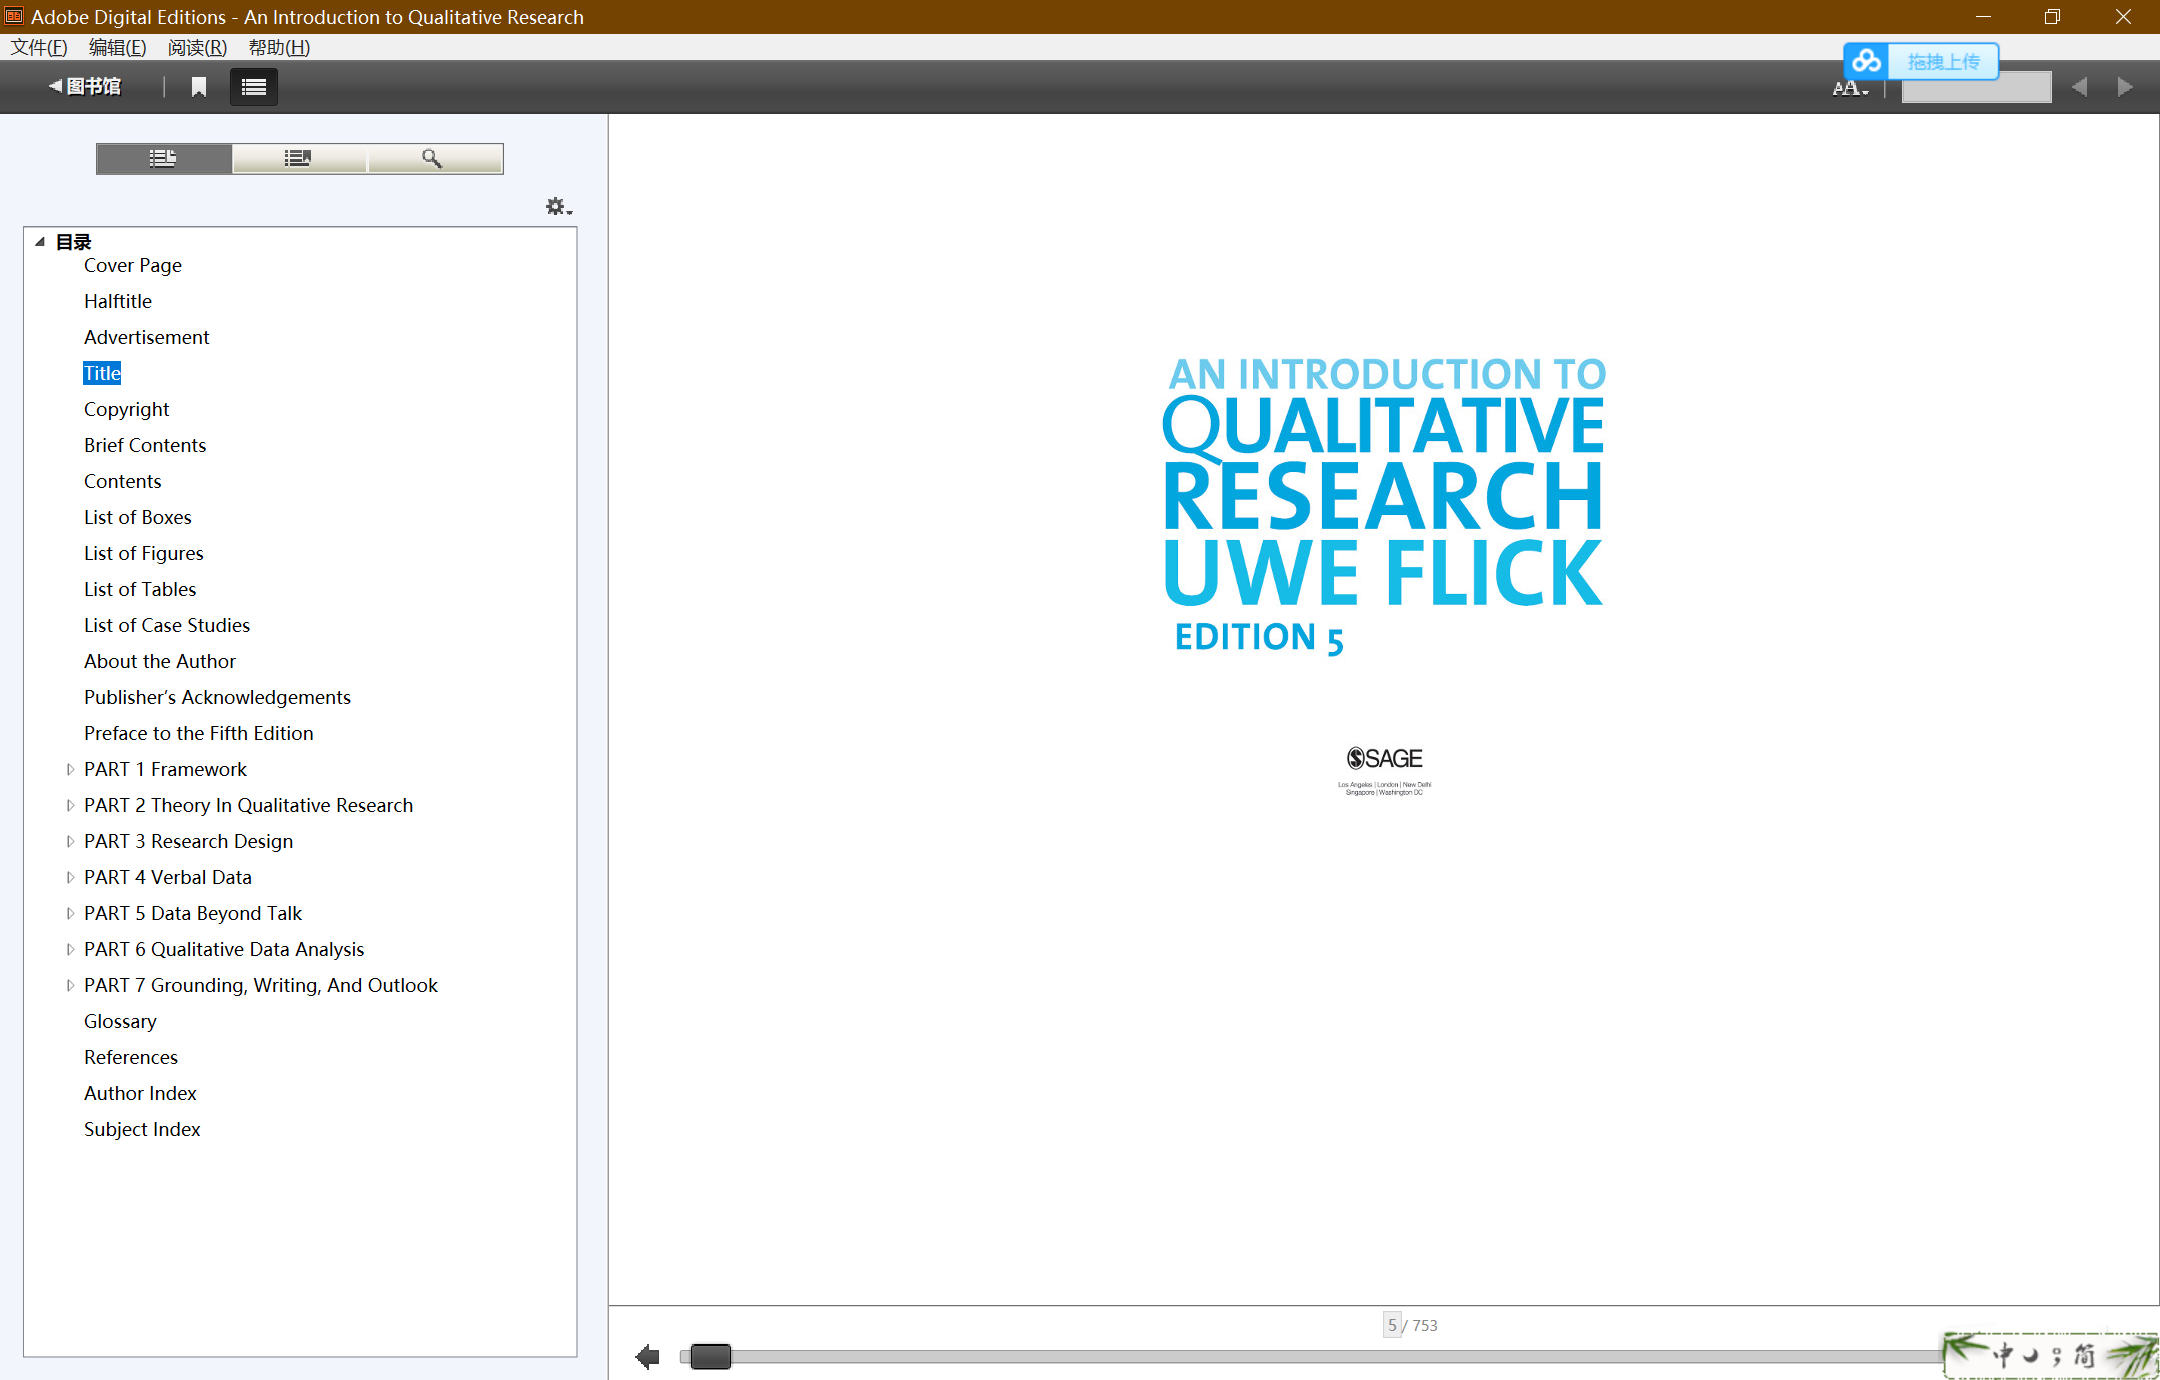
Task: Jump to the References entry
Action: 131,1057
